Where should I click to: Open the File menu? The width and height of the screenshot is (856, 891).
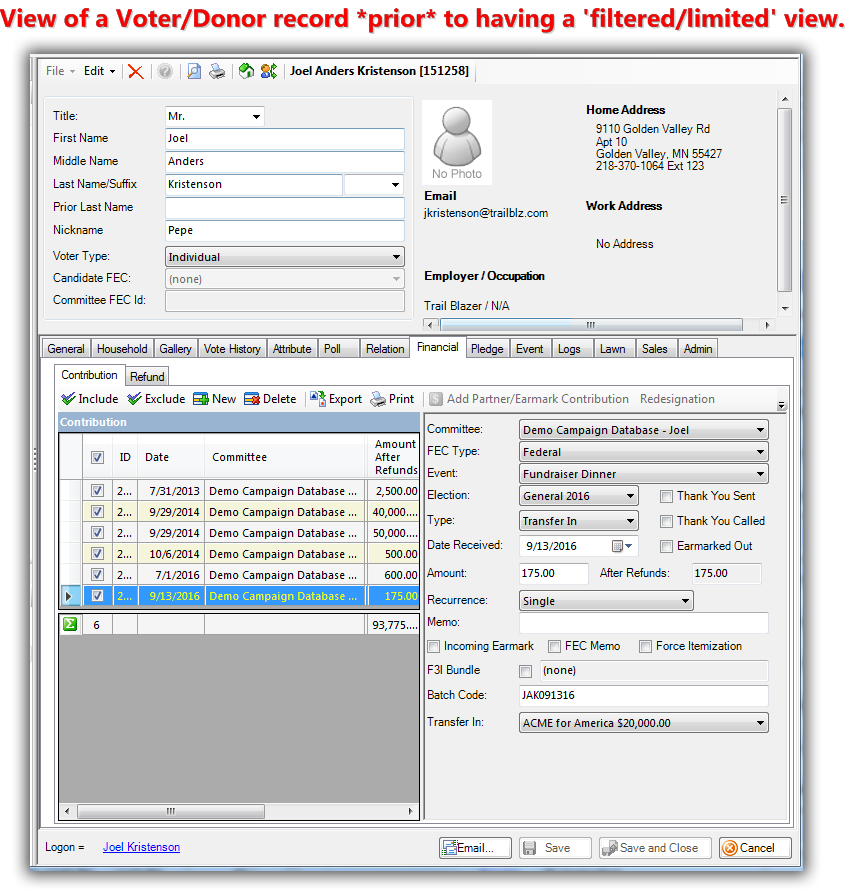click(x=60, y=71)
